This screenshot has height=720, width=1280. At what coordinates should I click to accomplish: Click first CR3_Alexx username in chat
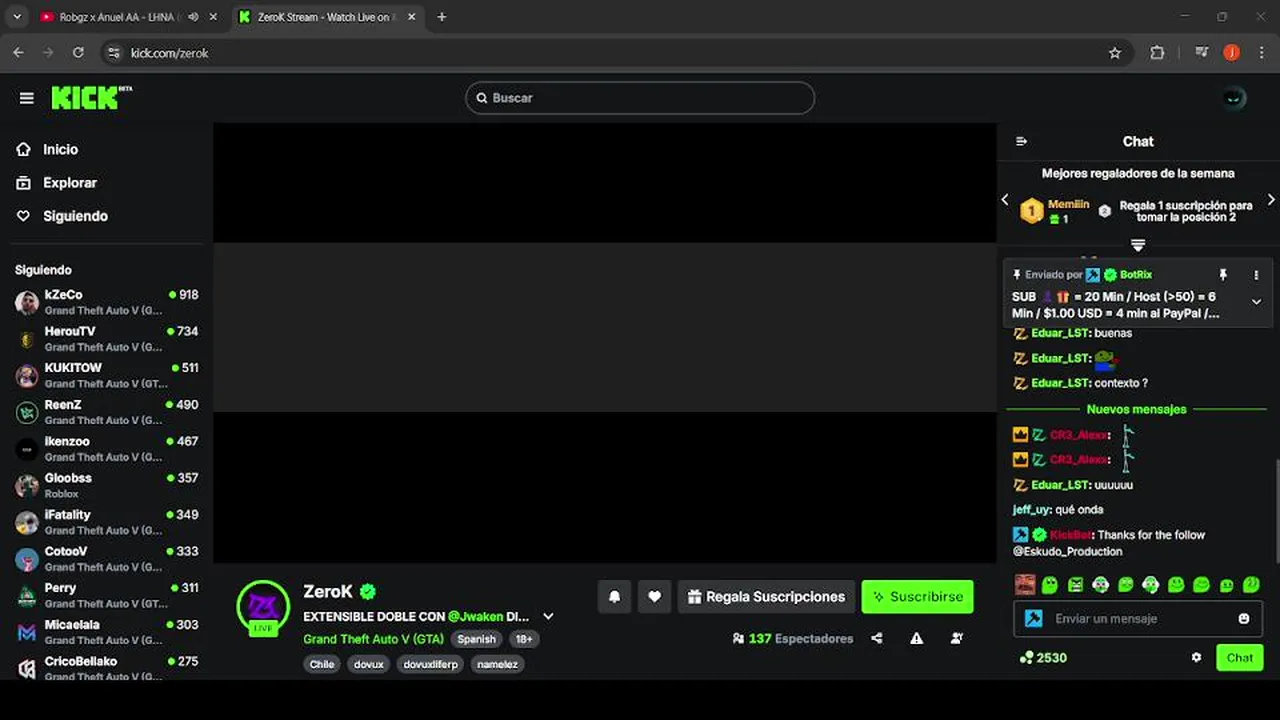coord(1079,435)
